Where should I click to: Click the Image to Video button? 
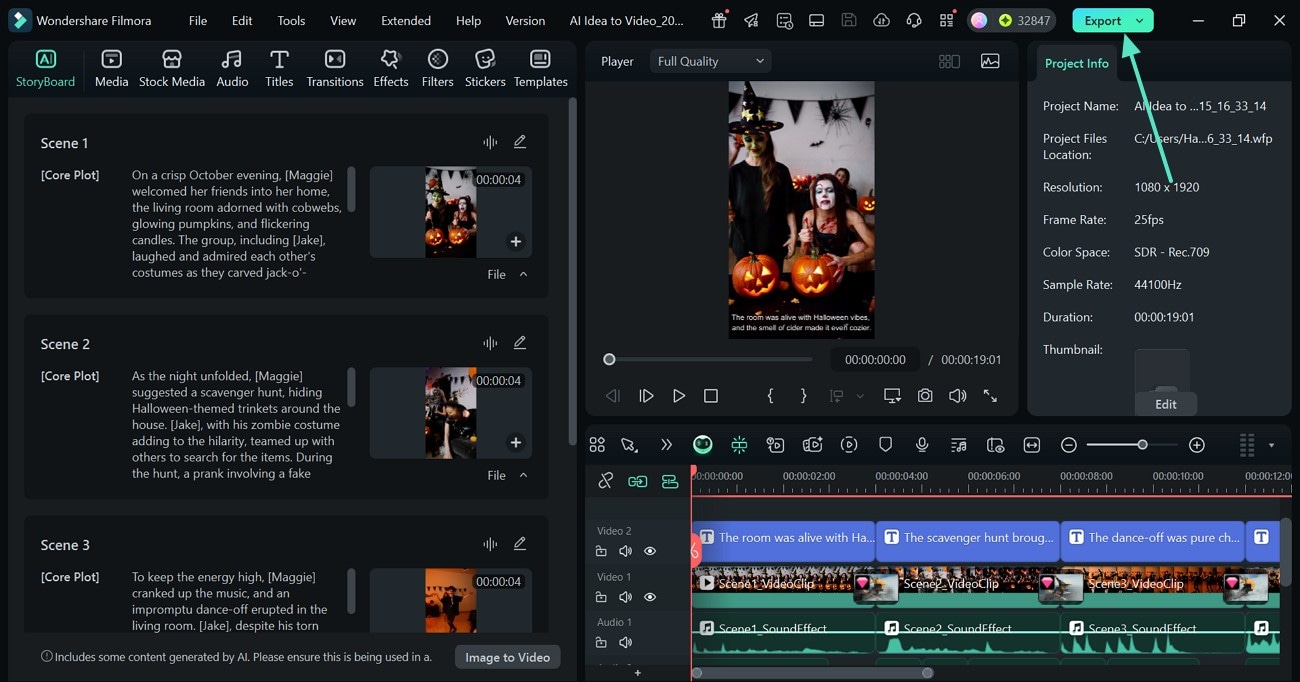(x=507, y=657)
